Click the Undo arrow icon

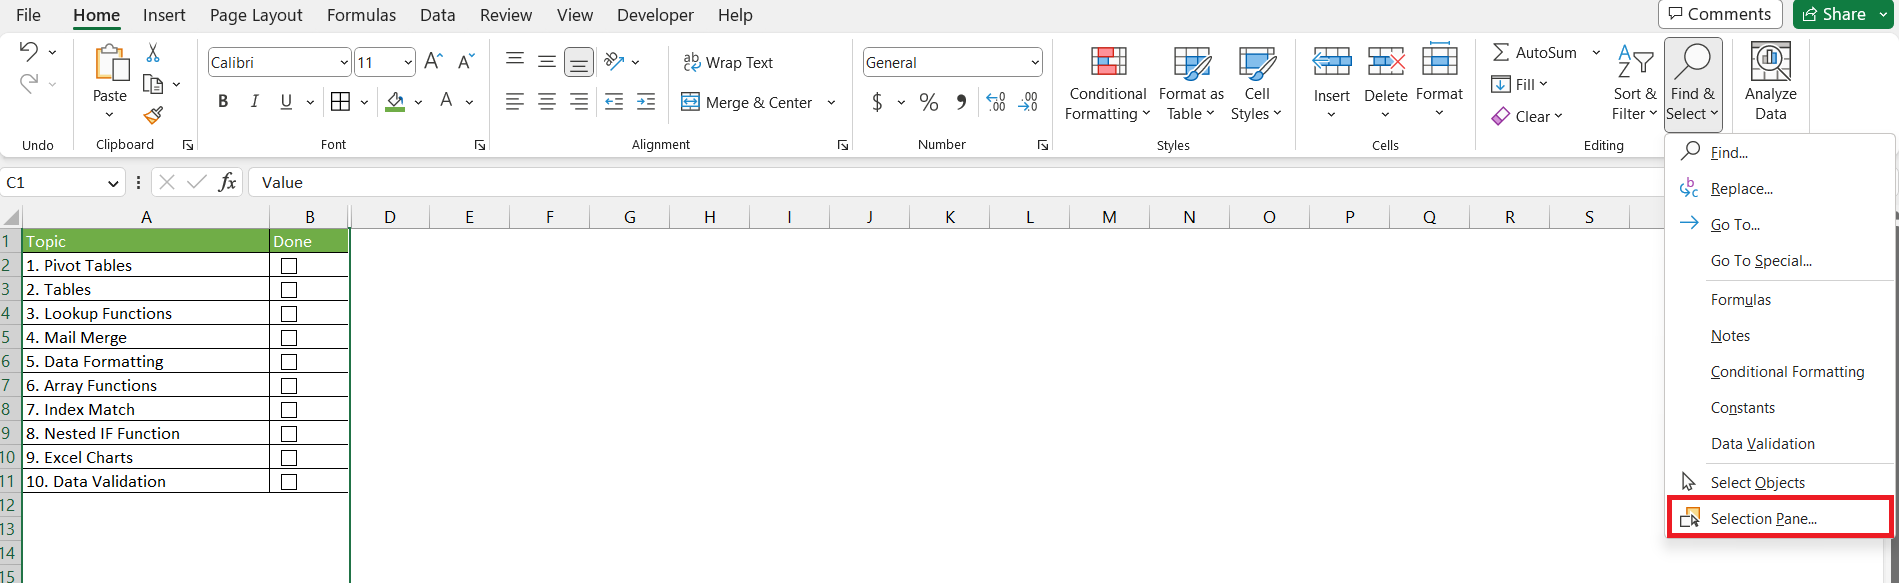click(29, 52)
